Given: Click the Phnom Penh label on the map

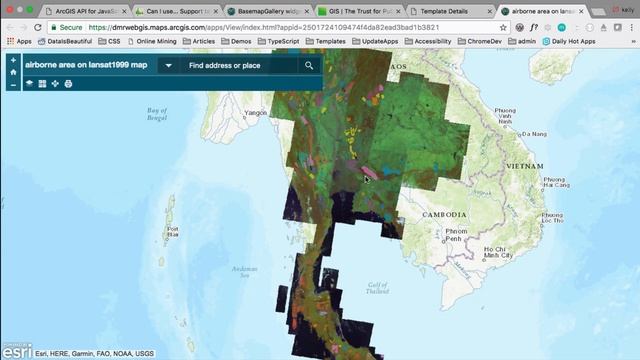Looking at the screenshot, I should (x=456, y=235).
